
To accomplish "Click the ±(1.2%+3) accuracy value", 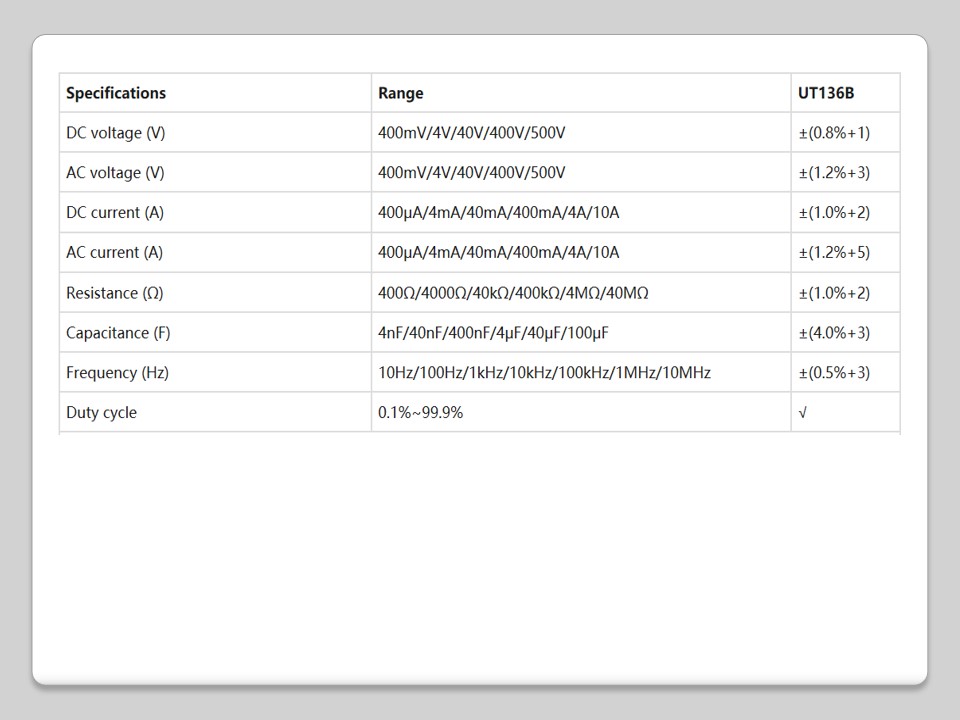I will (x=834, y=173).
